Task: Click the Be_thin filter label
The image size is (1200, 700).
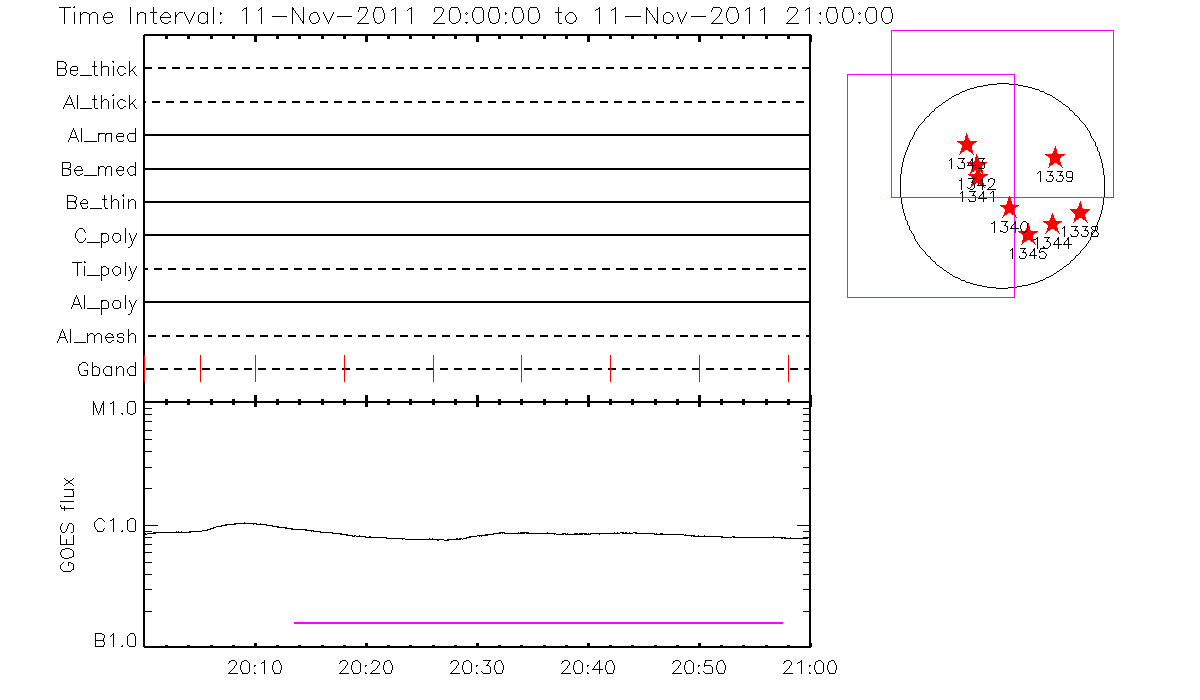Action: pos(102,202)
